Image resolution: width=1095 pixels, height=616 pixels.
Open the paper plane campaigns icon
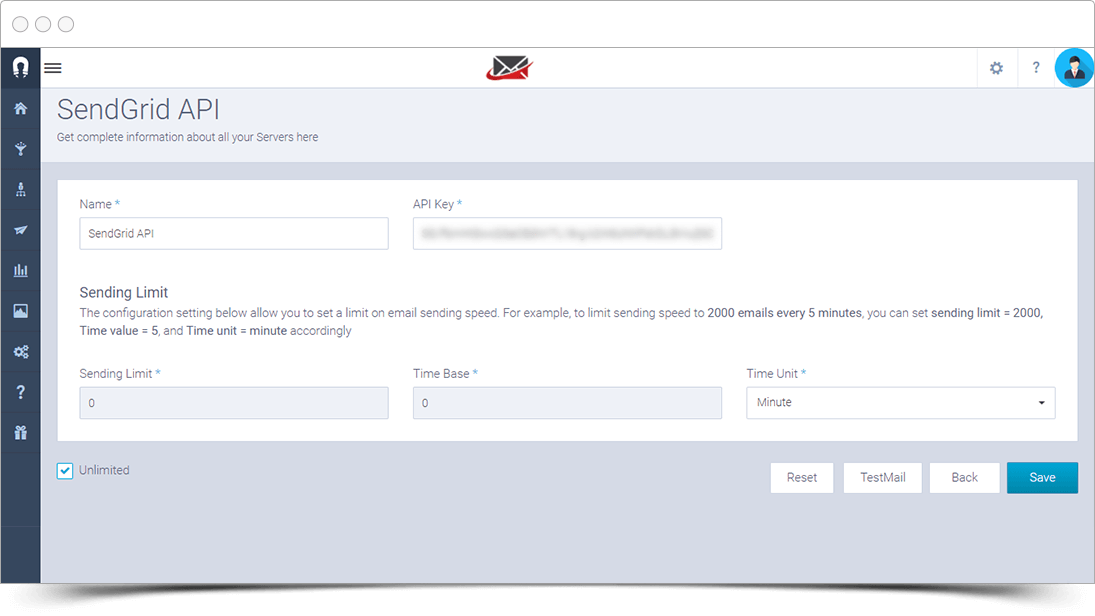coord(20,230)
